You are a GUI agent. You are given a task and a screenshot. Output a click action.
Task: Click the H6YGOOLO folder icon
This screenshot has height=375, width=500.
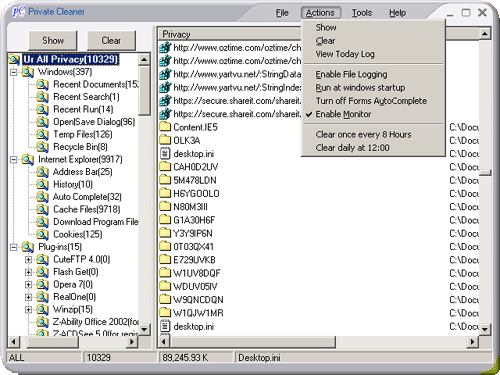click(x=165, y=193)
